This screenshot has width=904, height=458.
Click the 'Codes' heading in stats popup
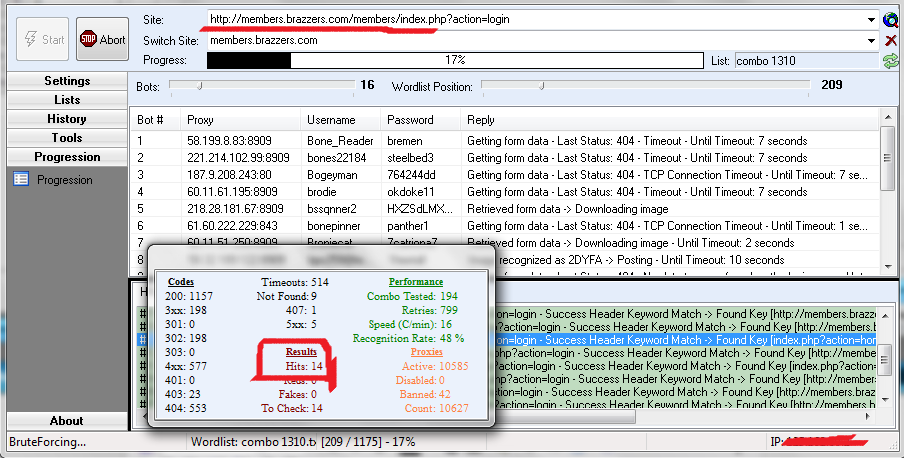[180, 282]
